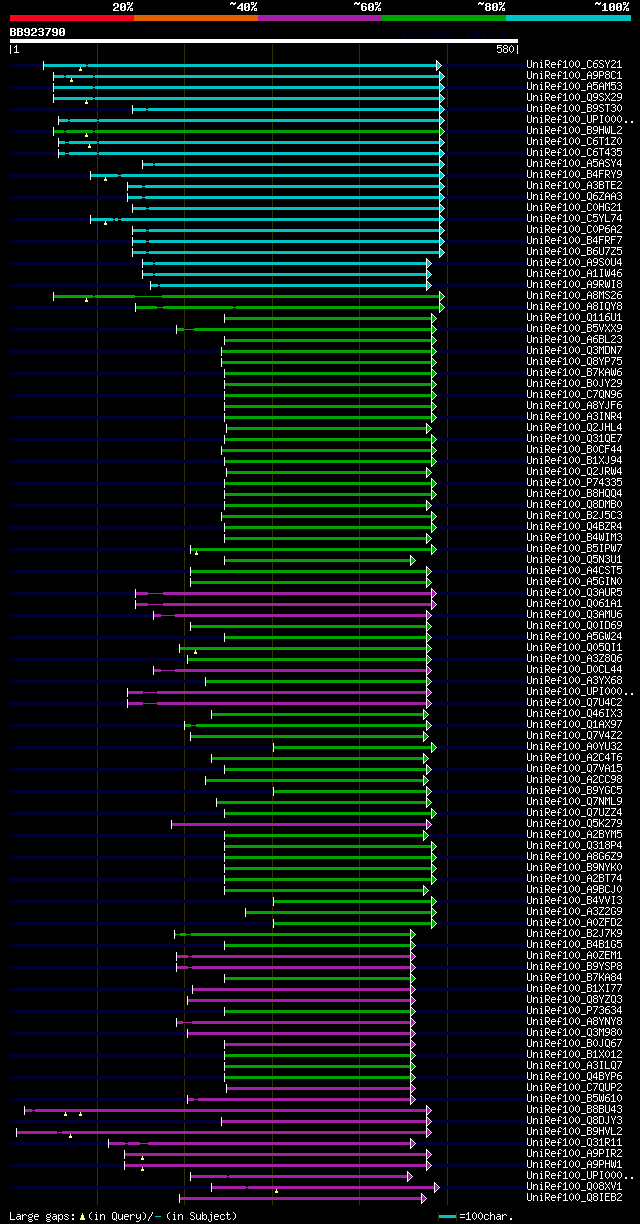Click the purple ~60% identity legend segment

(x=320, y=18)
